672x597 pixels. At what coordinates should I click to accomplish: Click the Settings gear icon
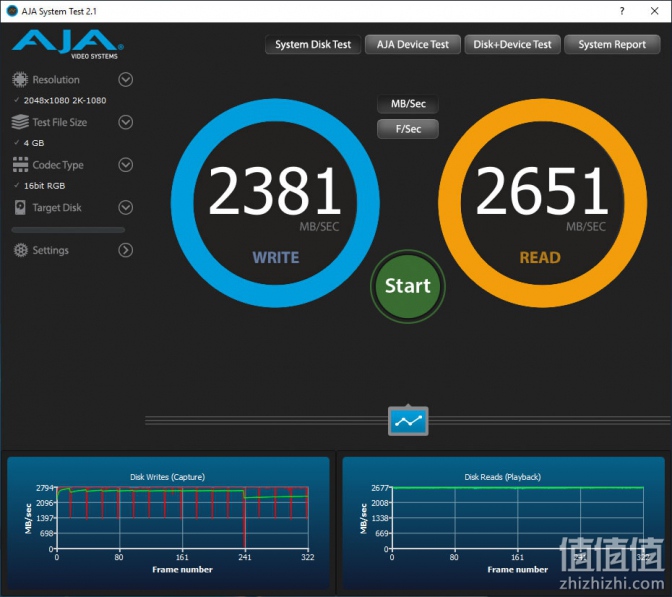point(20,250)
